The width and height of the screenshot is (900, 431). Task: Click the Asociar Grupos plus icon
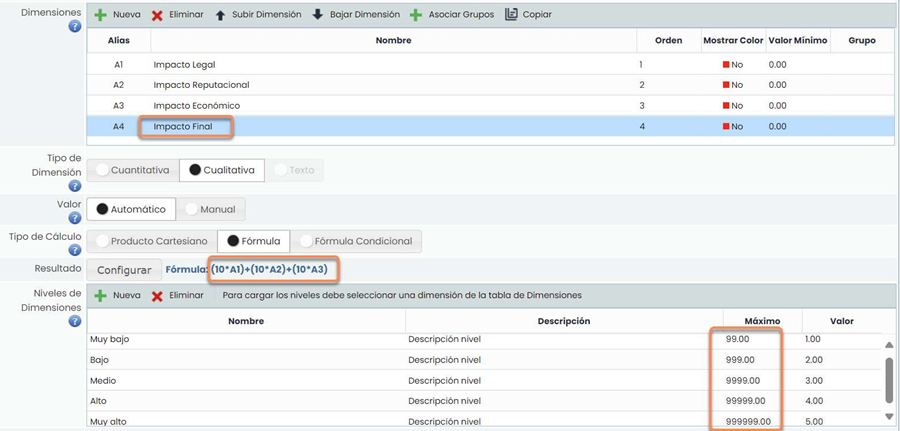tap(416, 15)
